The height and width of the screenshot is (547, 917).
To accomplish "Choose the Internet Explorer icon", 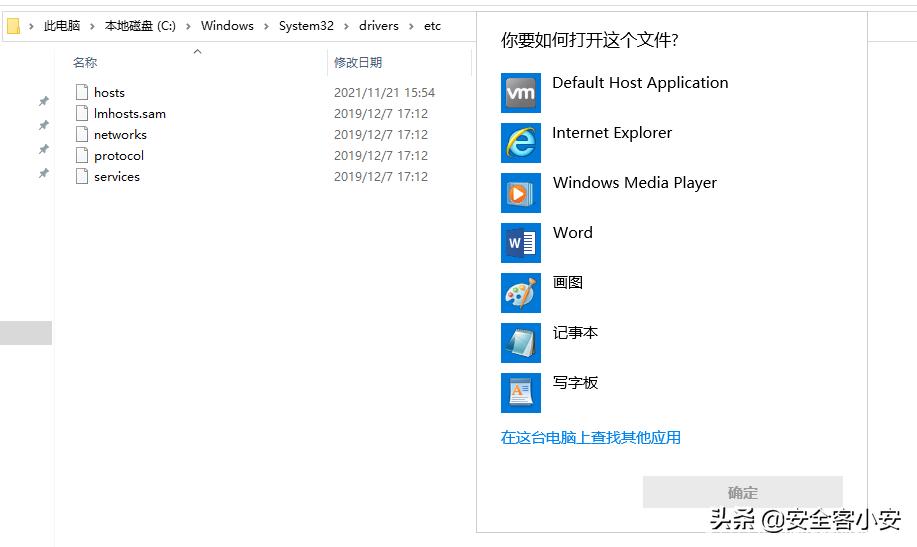I will tap(520, 143).
